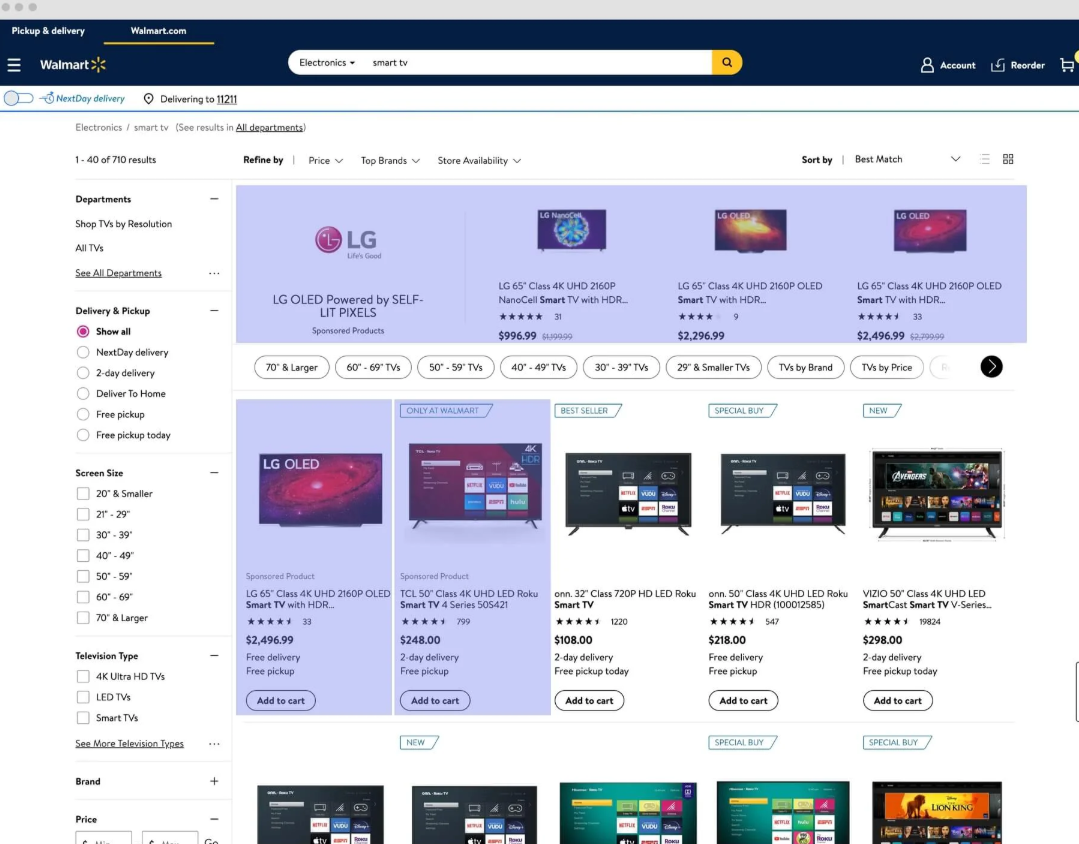1079x844 pixels.
Task: Check the 70" & Larger checkbox
Action: pyautogui.click(x=83, y=618)
